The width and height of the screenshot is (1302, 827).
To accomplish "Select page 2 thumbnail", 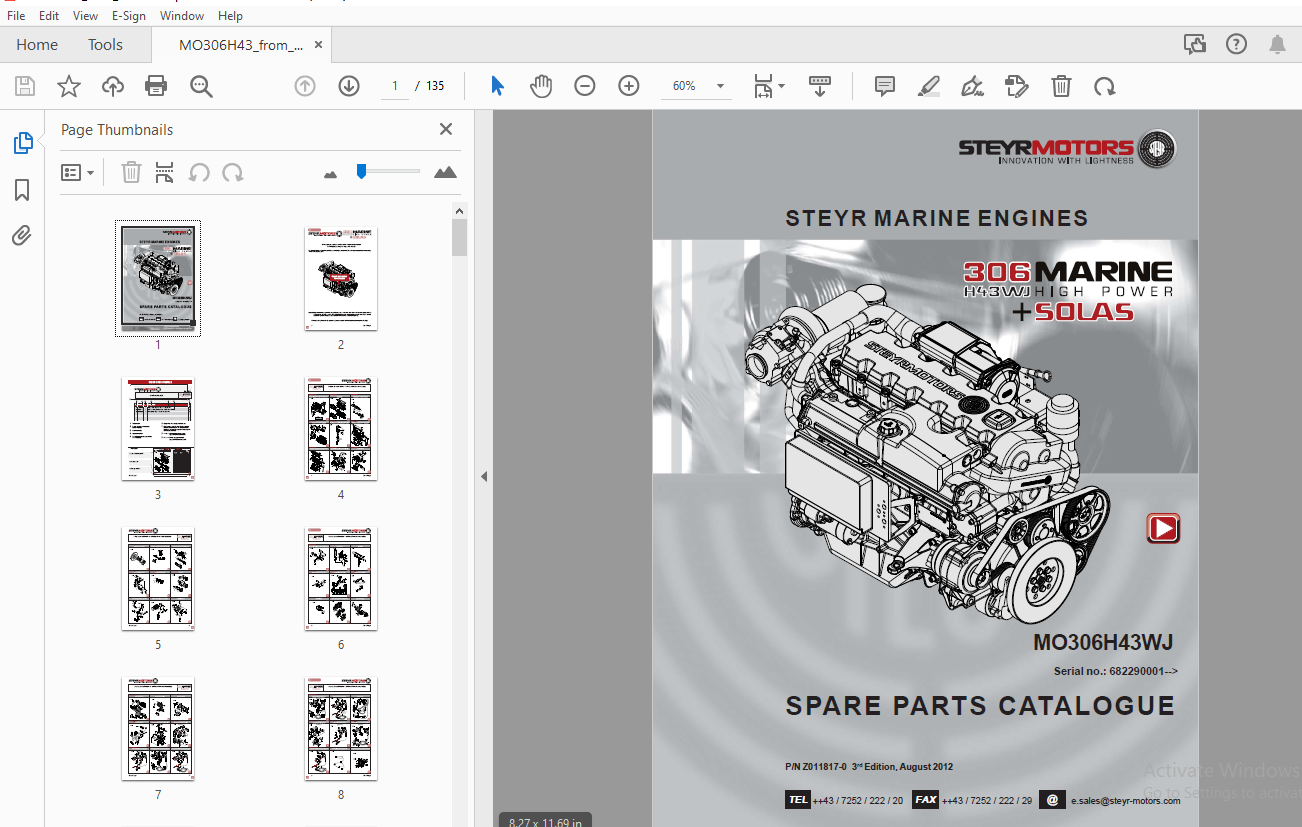I will (341, 278).
